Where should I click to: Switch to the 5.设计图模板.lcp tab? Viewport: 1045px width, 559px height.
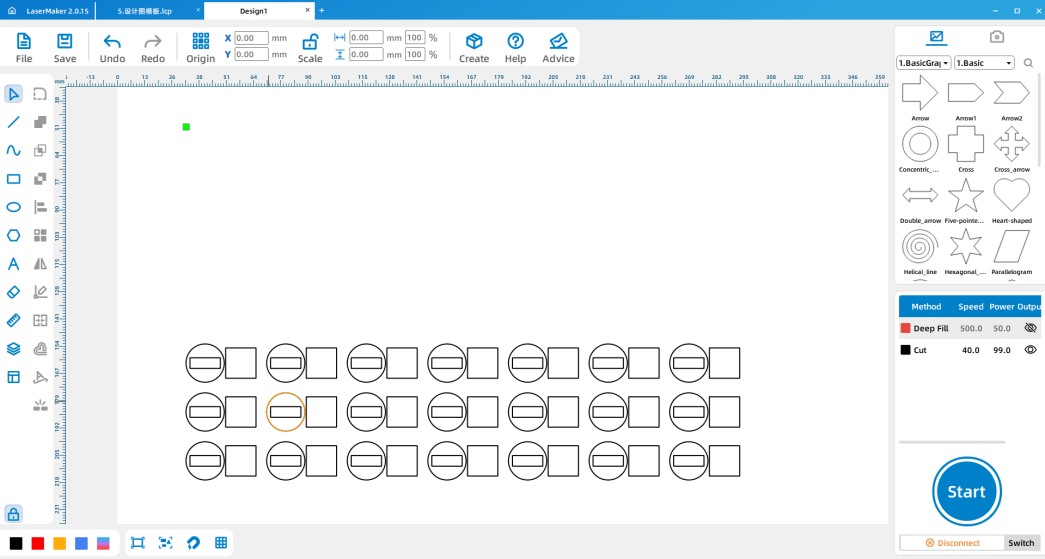(145, 11)
